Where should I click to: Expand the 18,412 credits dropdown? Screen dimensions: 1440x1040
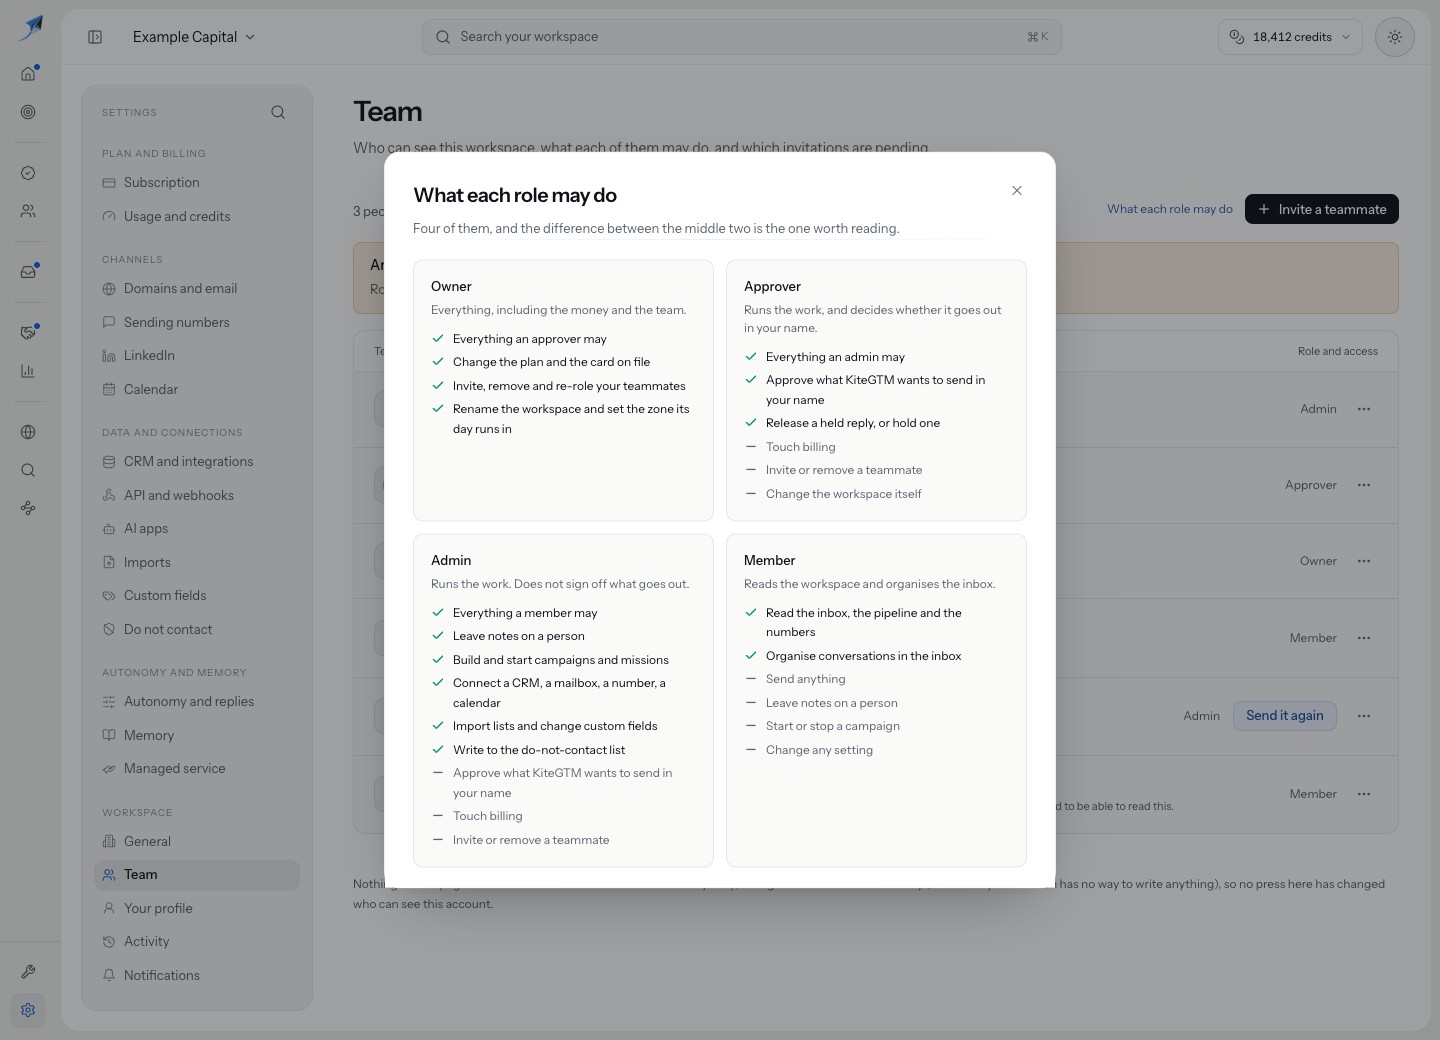1290,37
